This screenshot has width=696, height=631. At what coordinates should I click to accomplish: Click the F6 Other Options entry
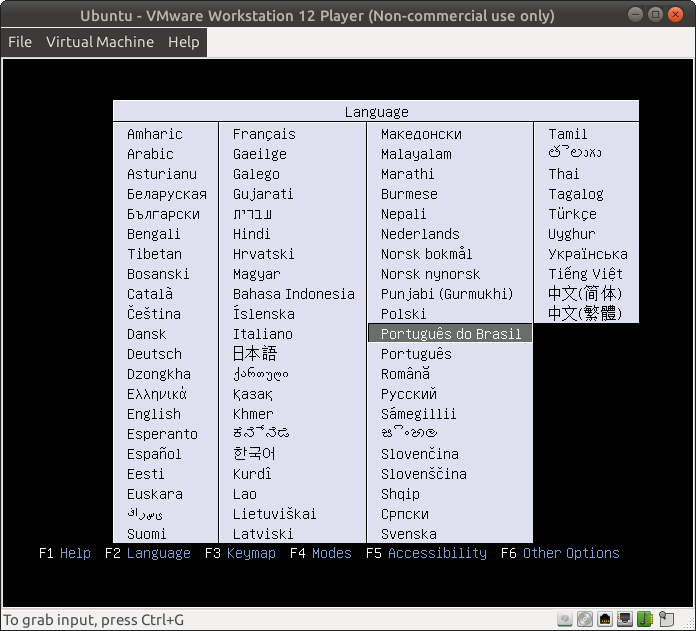click(x=560, y=553)
